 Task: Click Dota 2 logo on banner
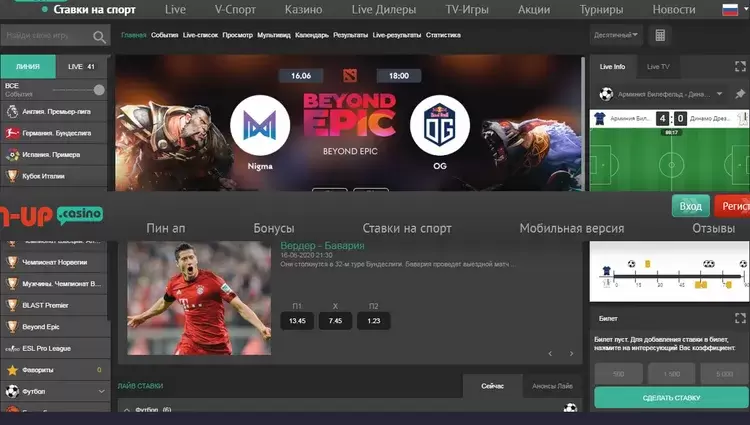tap(350, 76)
